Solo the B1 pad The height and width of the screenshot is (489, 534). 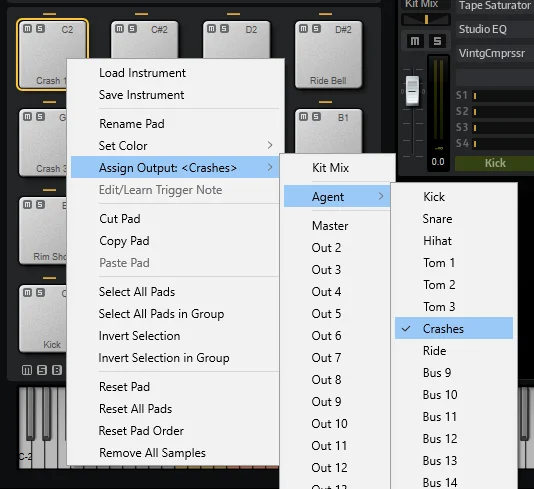point(316,117)
